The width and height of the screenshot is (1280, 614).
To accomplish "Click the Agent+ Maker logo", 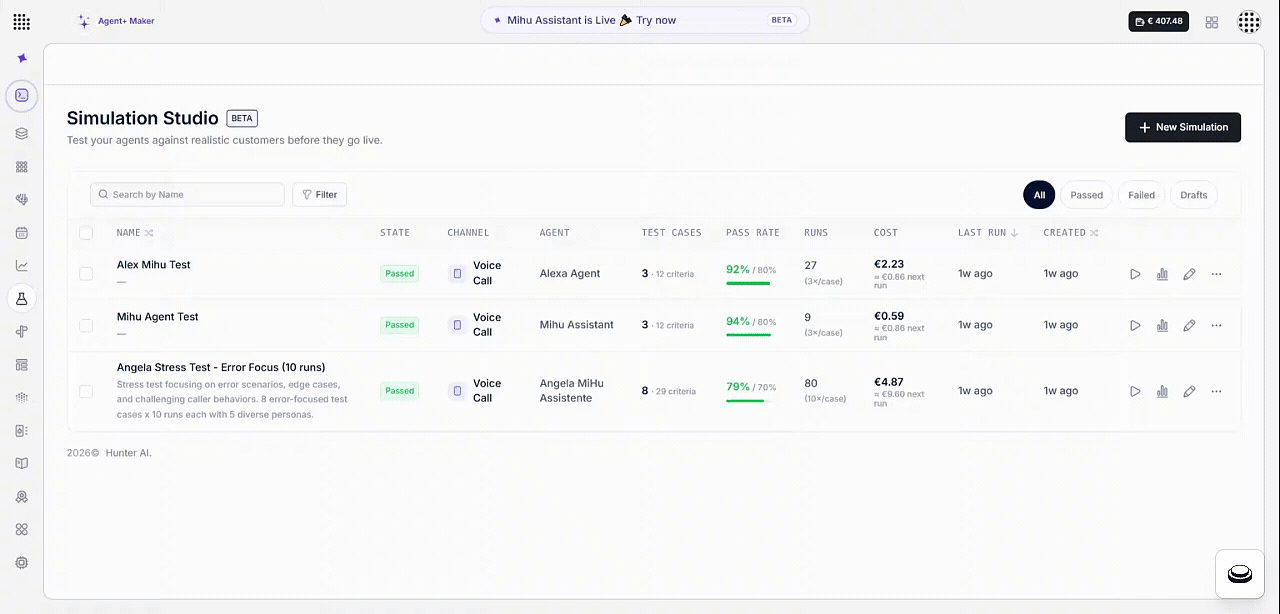I will [116, 21].
